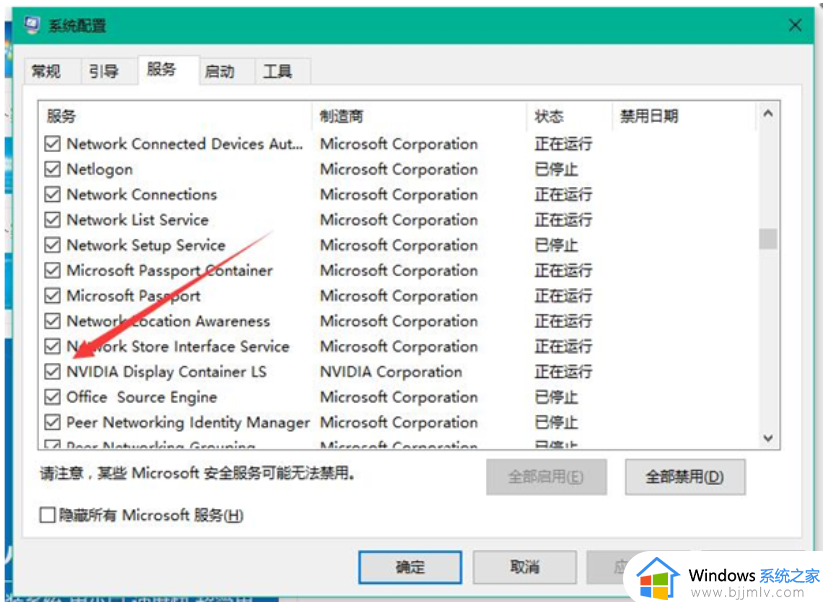The width and height of the screenshot is (825, 606).
Task: Sort by the 状态 column header
Action: (x=569, y=116)
